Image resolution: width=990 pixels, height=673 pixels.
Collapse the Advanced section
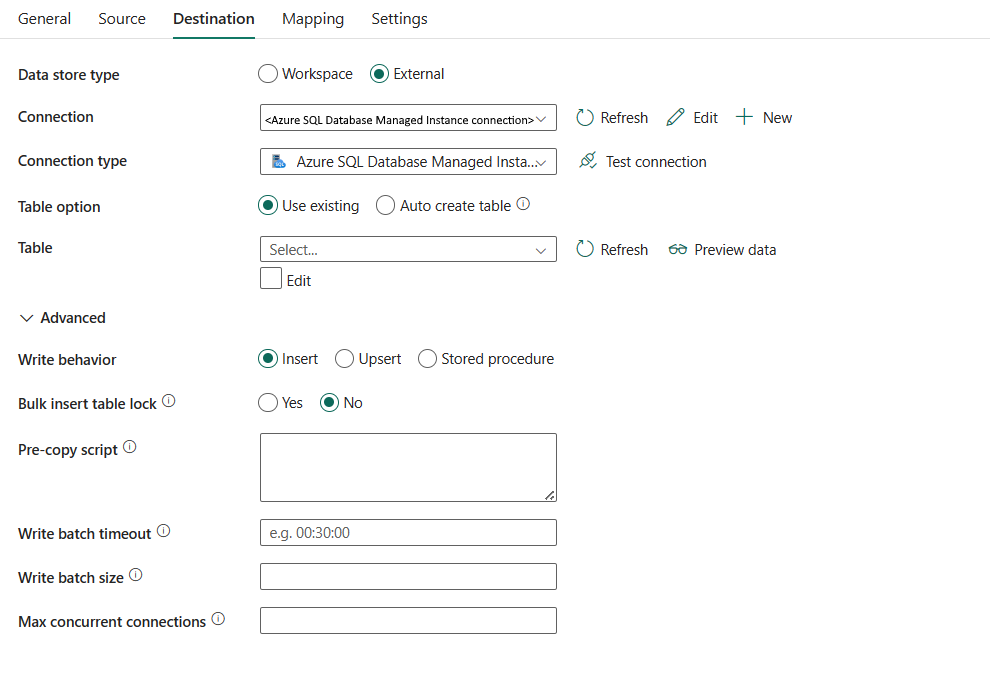click(x=27, y=318)
